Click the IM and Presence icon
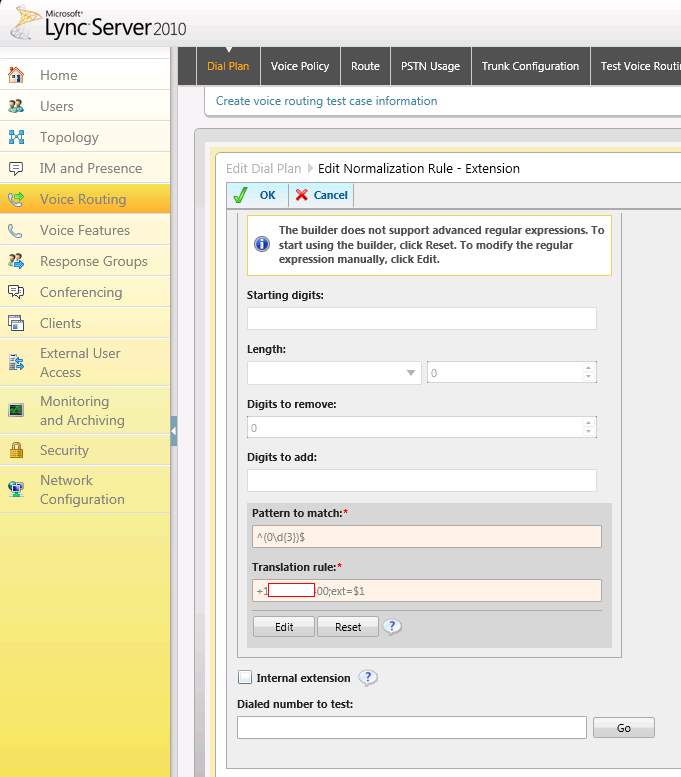Screen dimensions: 681x777 [x=16, y=168]
